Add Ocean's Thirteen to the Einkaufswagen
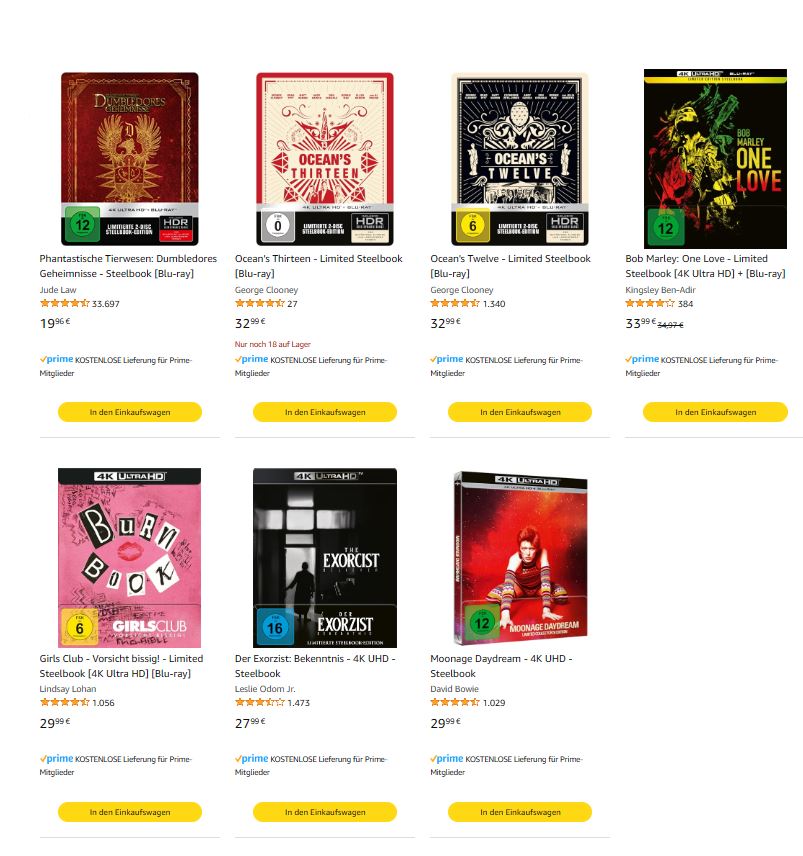This screenshot has width=803, height=856. click(x=325, y=412)
